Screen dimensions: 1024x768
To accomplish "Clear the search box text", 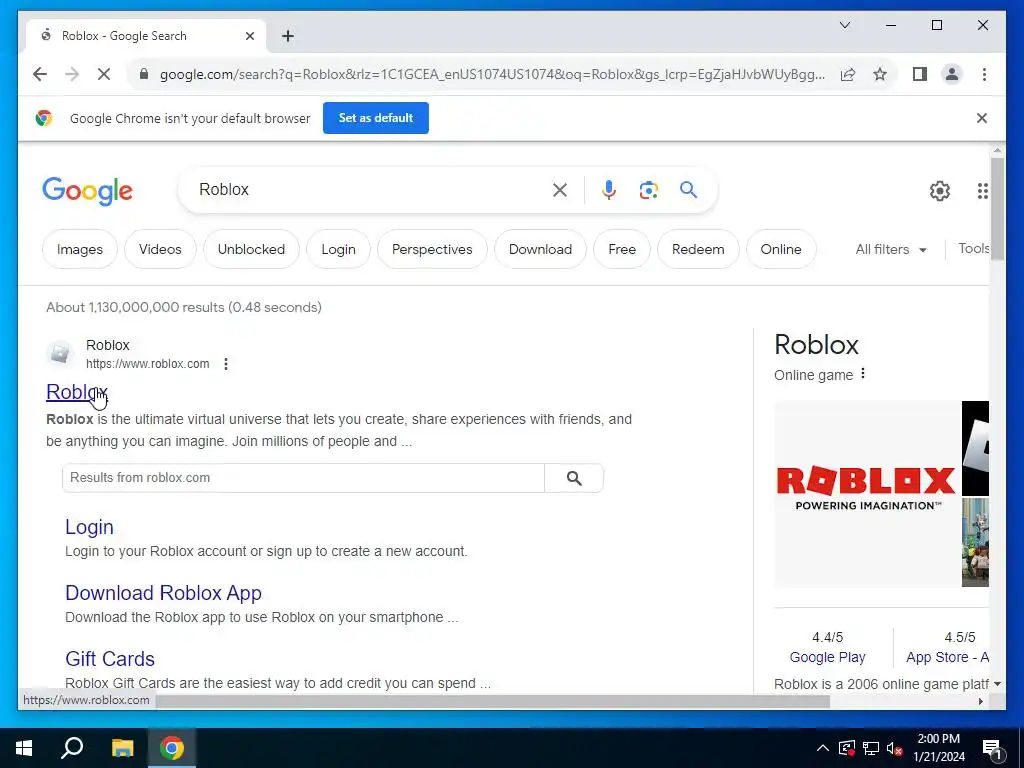I will click(x=560, y=190).
